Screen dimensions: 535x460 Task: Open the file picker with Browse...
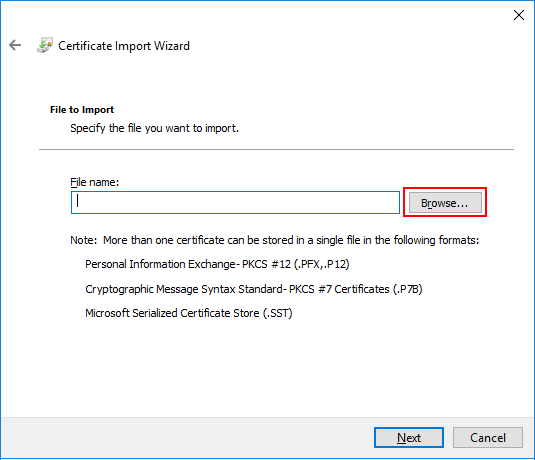[x=445, y=203]
